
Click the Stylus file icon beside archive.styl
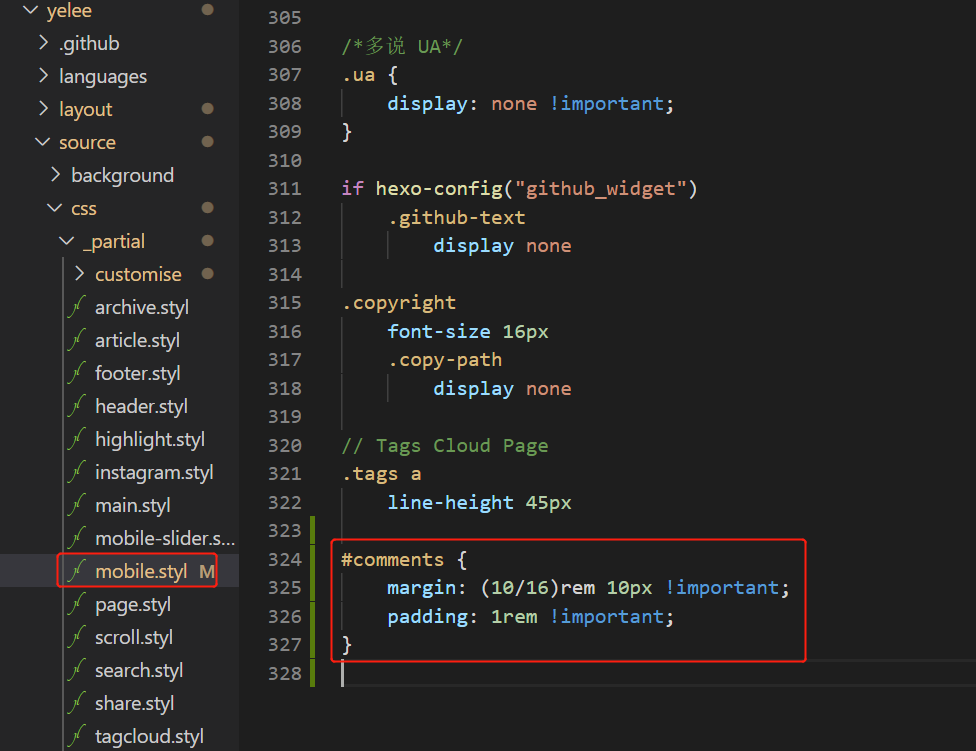(x=76, y=308)
